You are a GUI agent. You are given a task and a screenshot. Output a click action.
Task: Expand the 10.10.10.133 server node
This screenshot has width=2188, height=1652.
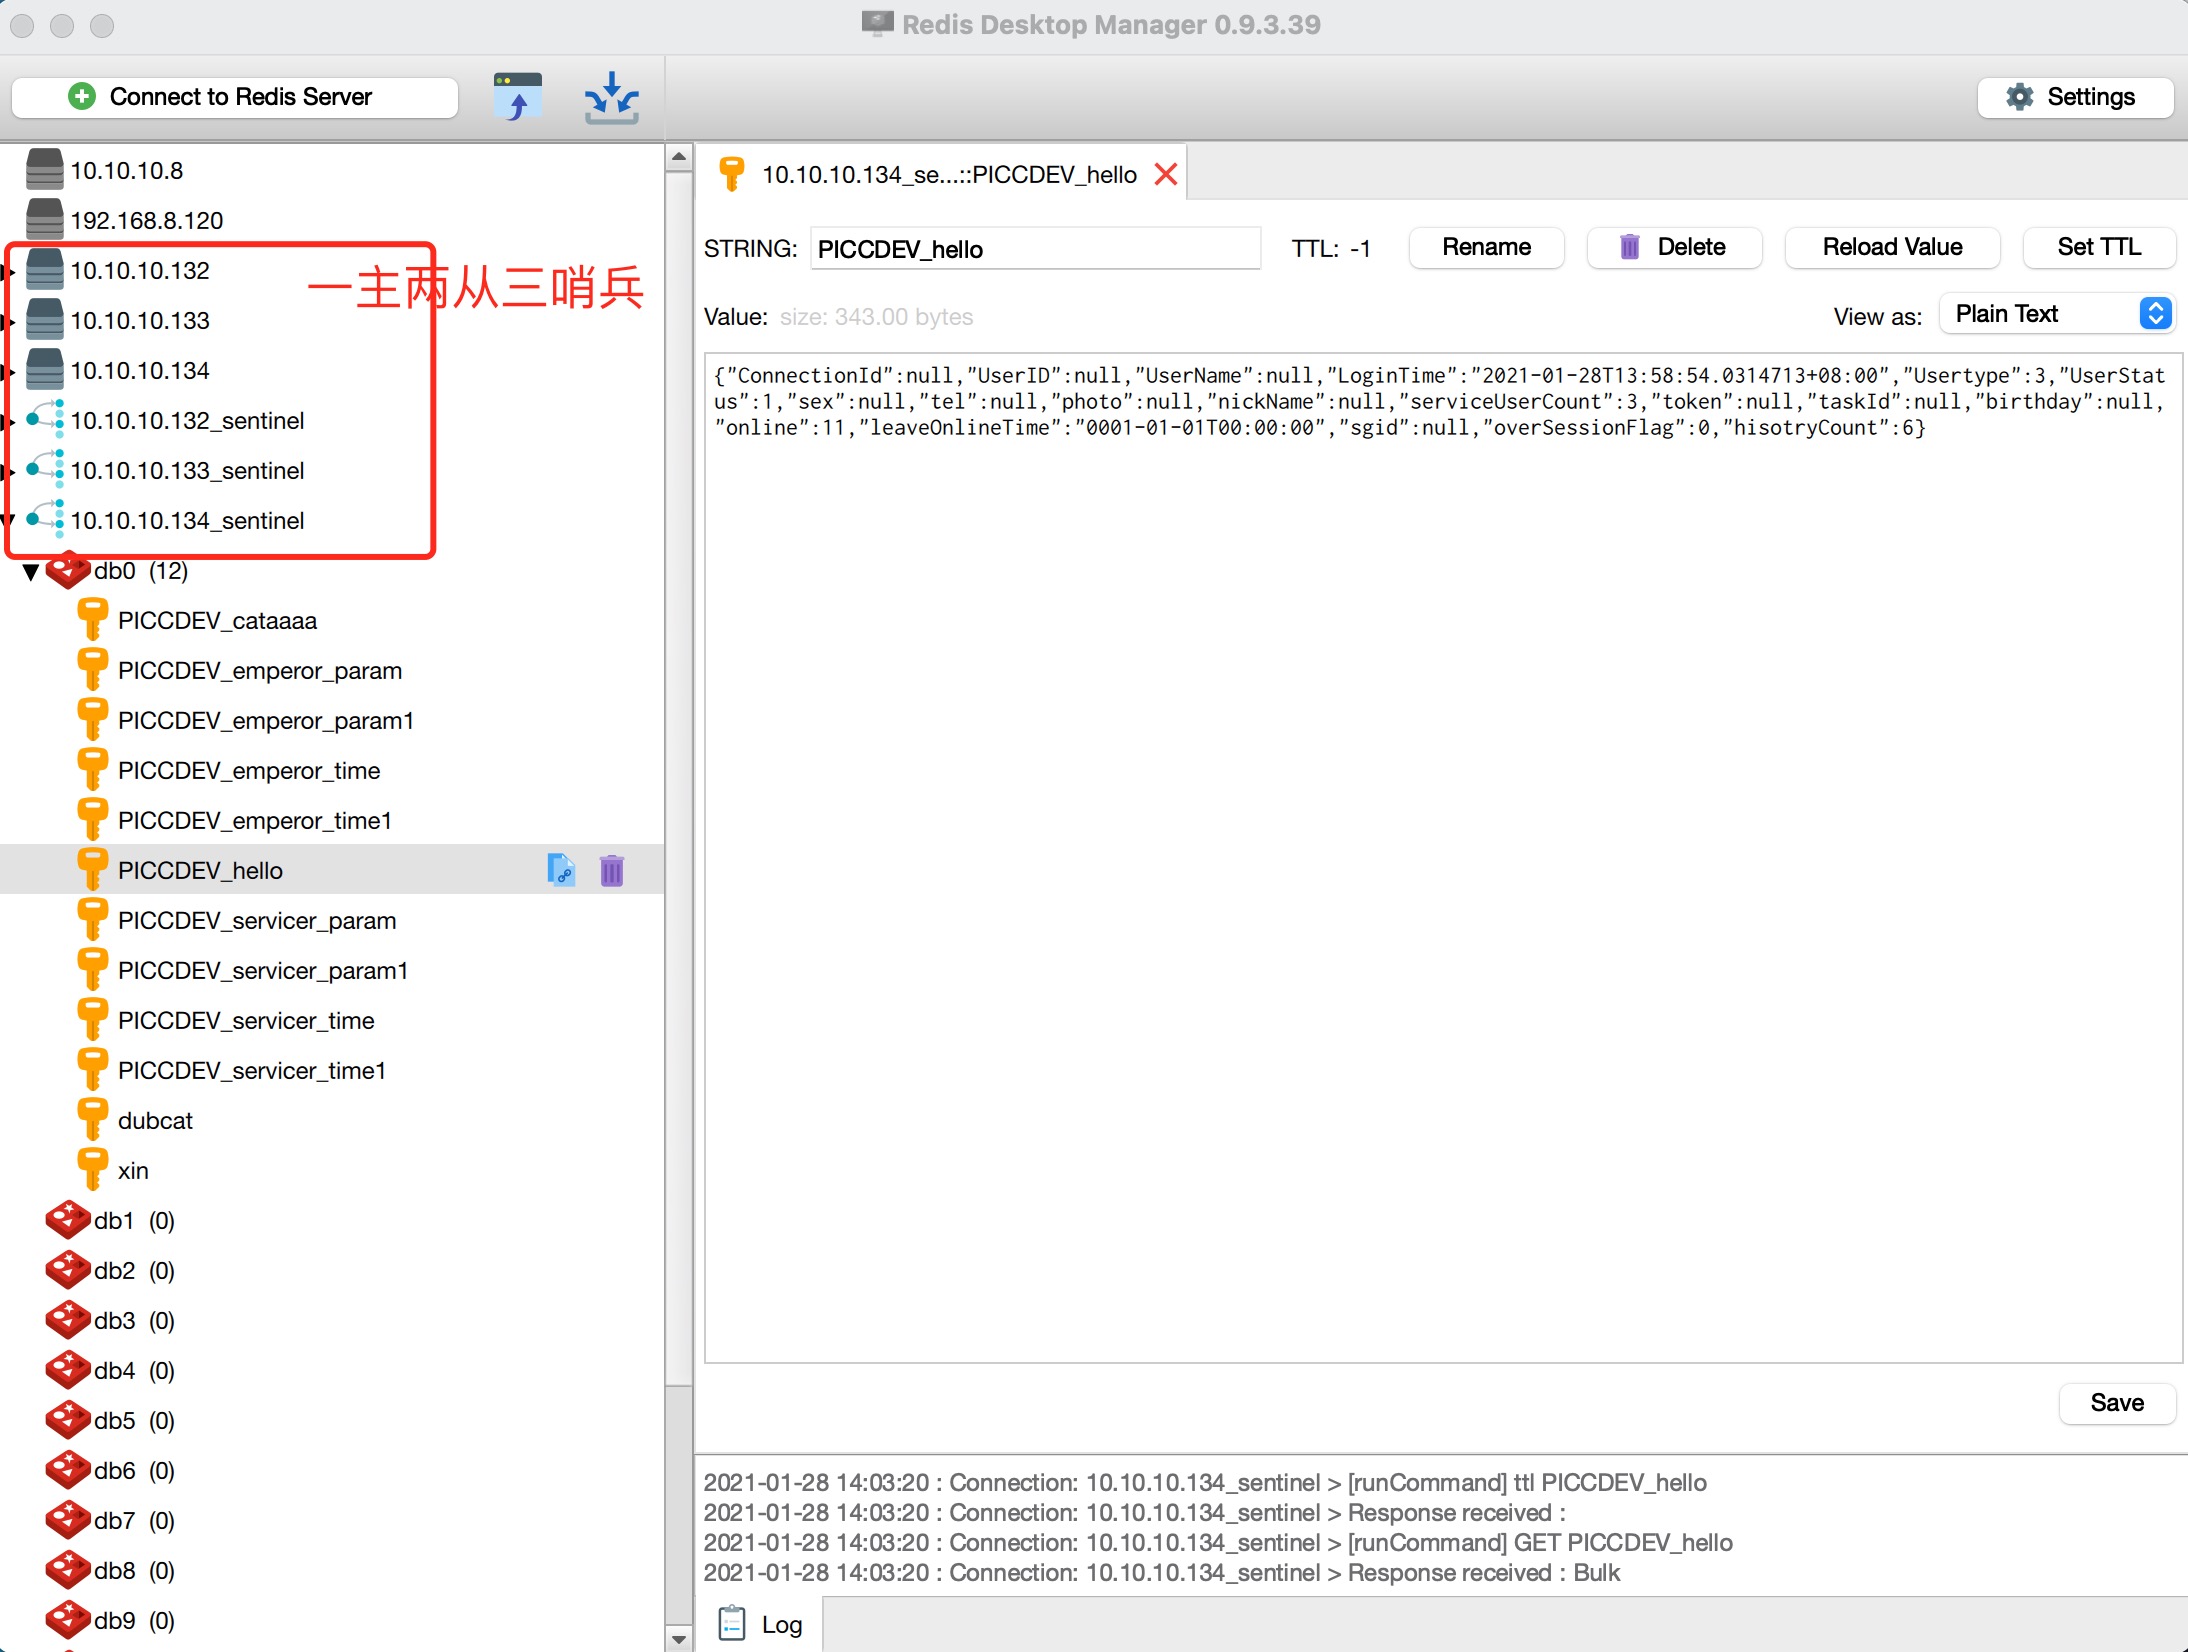coord(8,321)
